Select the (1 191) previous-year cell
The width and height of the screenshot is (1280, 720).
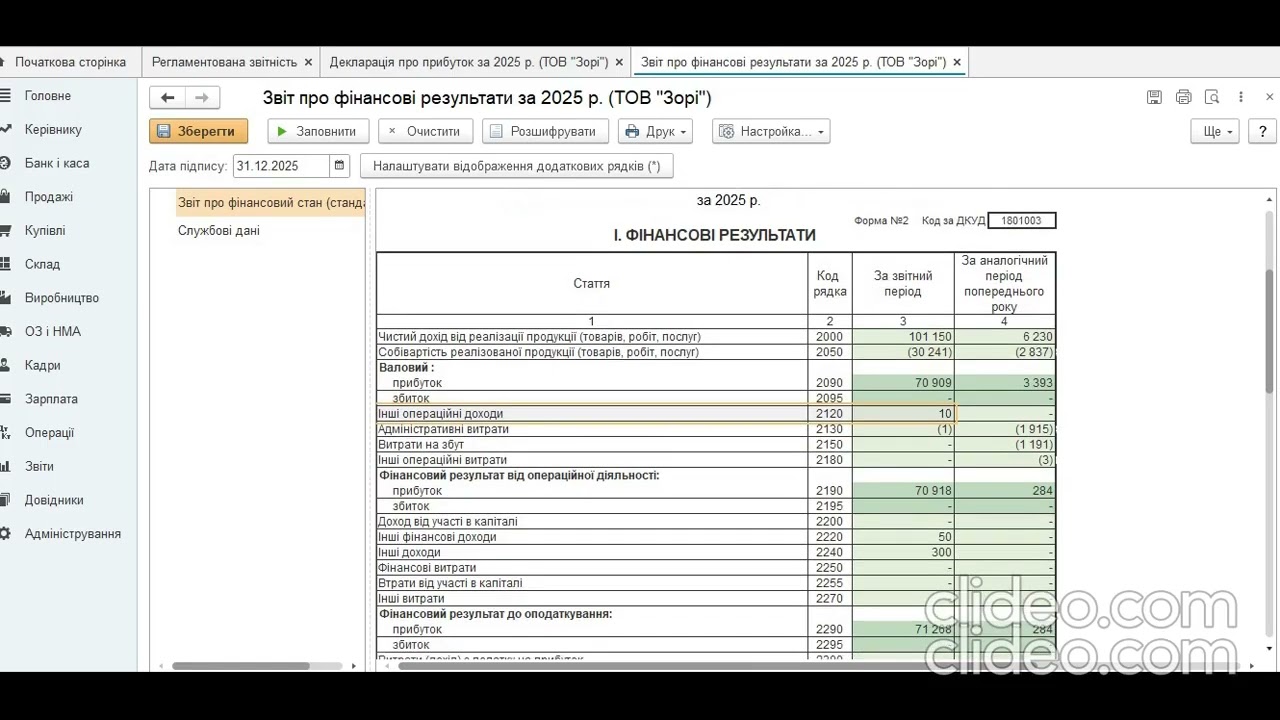click(1005, 445)
